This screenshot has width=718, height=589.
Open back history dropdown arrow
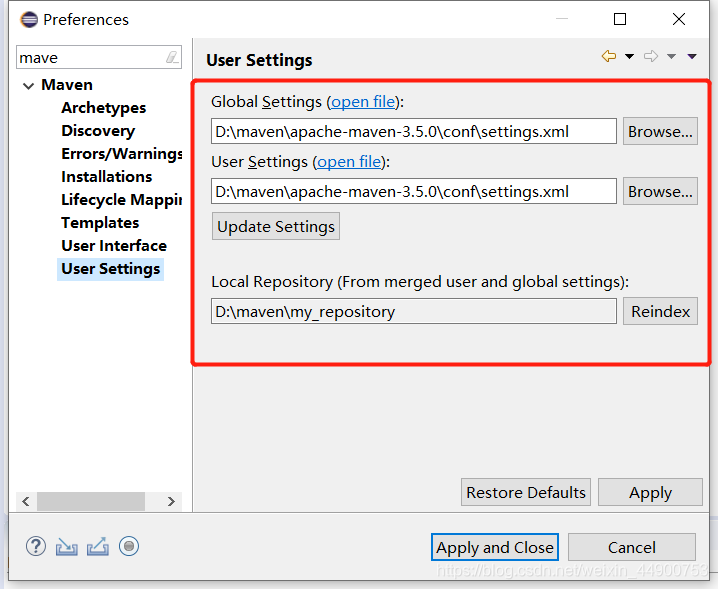(630, 56)
